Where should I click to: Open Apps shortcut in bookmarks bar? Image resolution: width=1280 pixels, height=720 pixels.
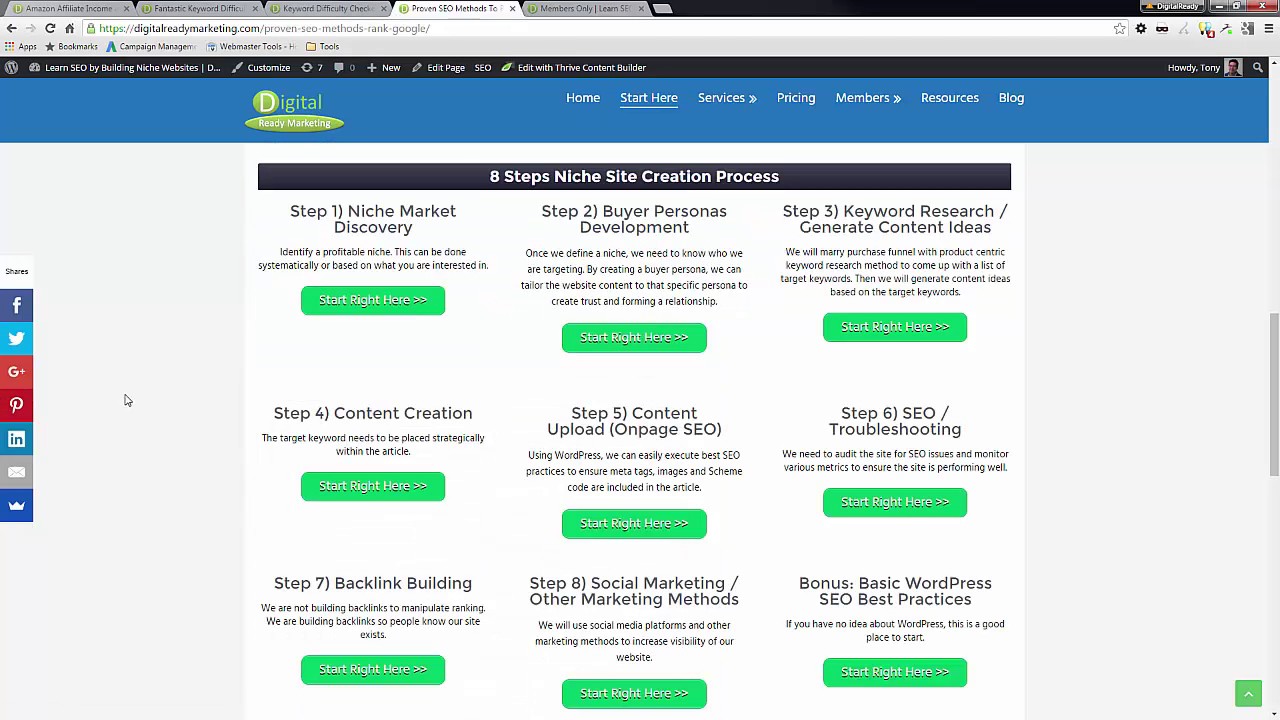(x=21, y=46)
